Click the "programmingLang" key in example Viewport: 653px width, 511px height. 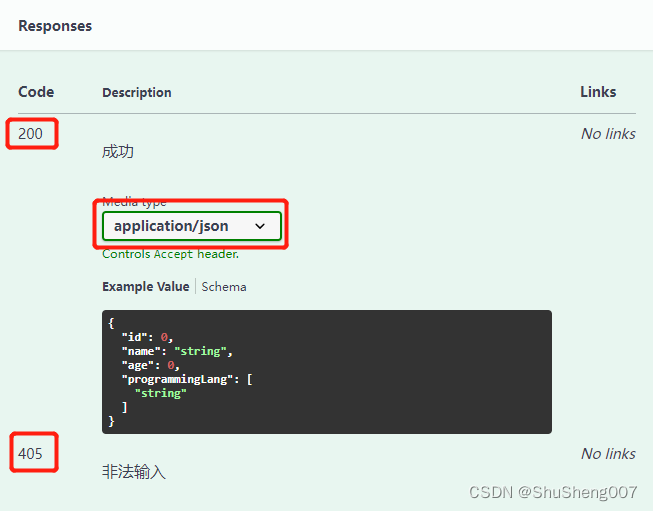click(180, 379)
